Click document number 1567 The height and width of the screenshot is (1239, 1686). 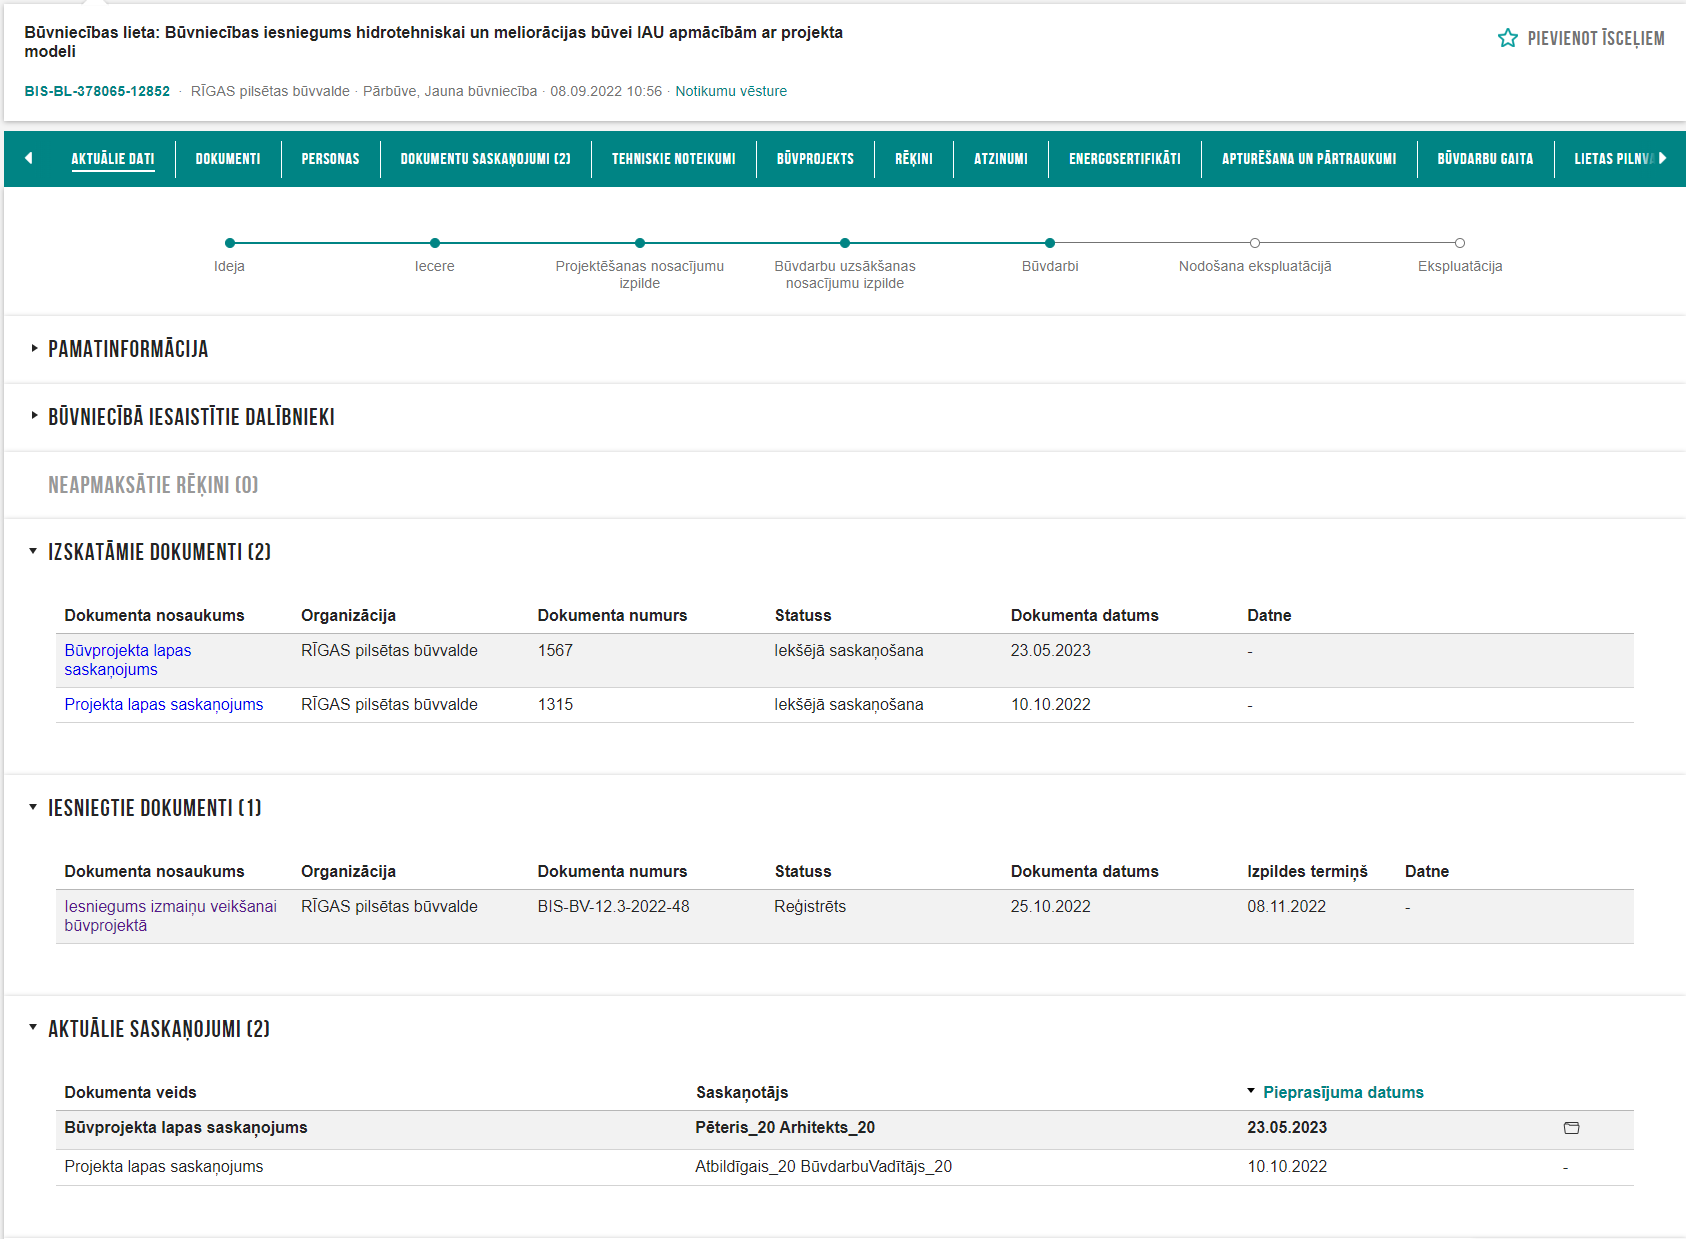click(x=555, y=651)
